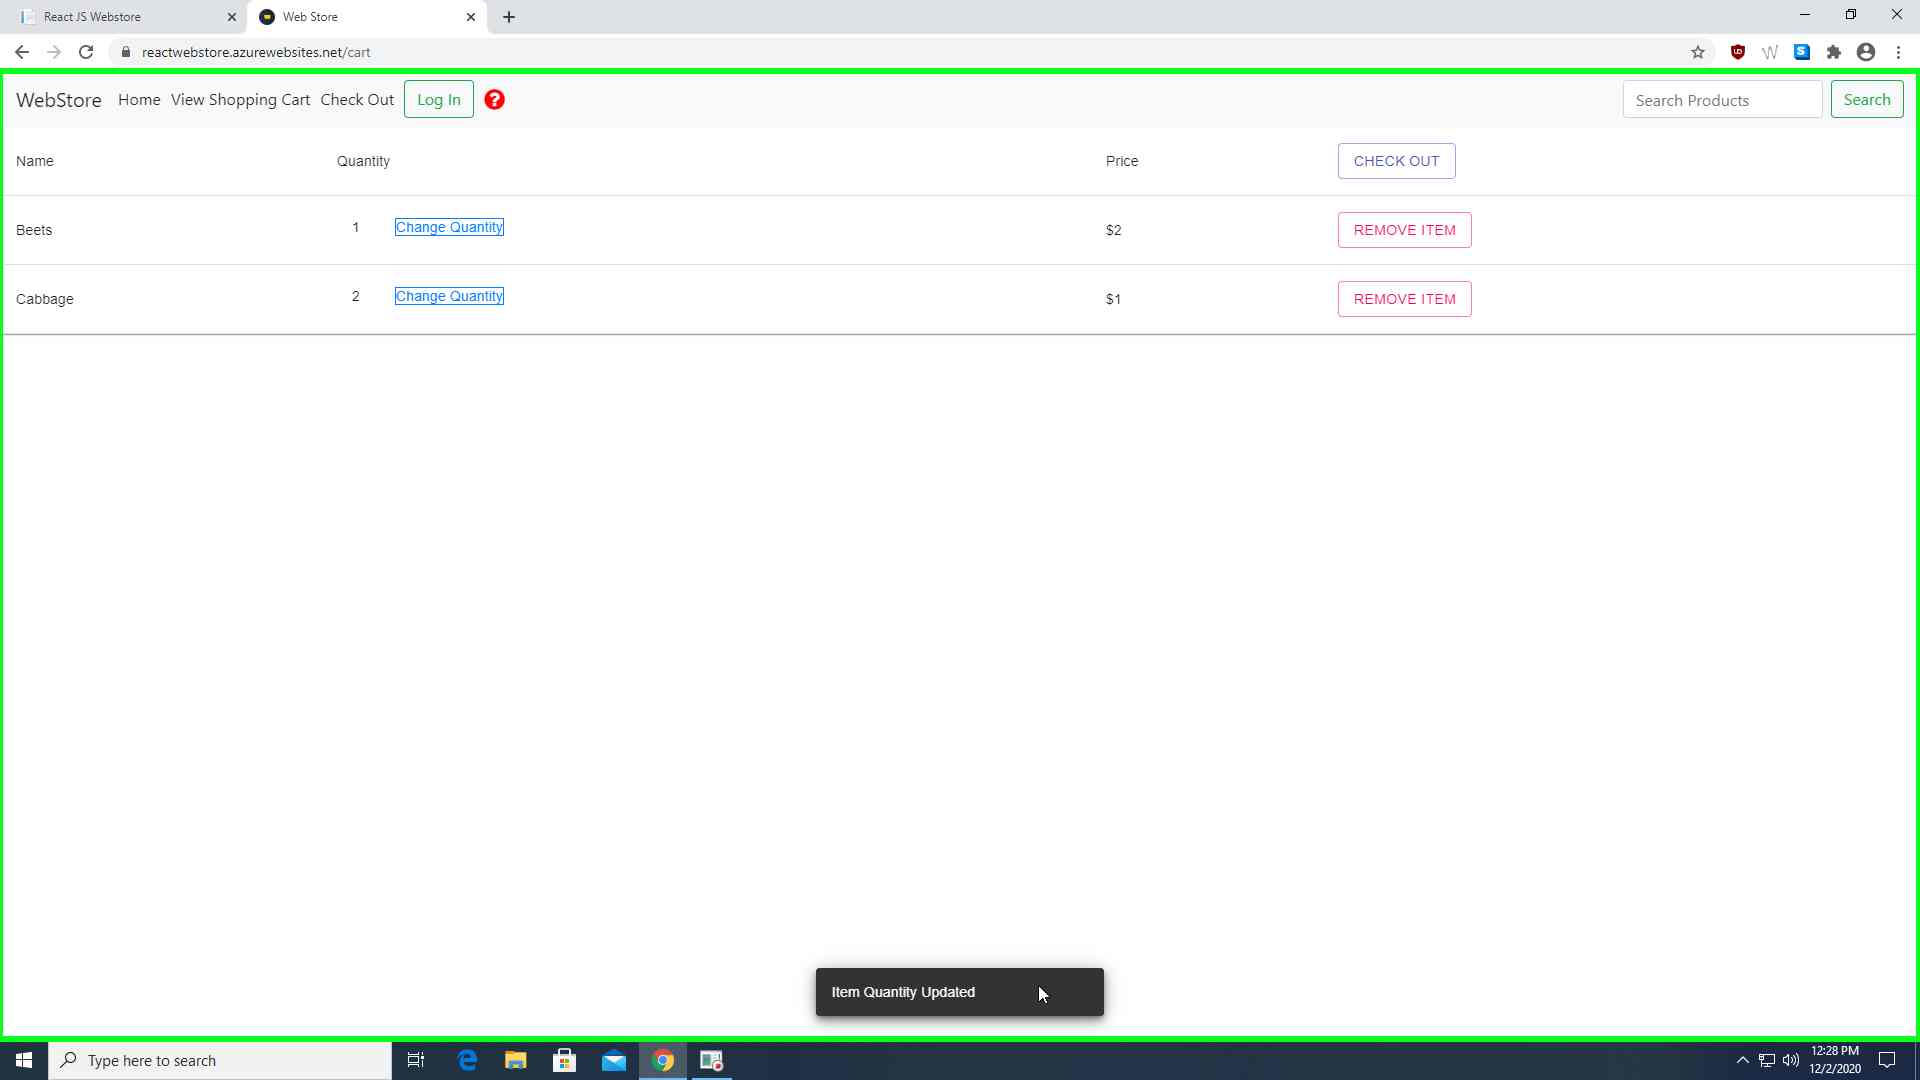Switch to the React JS Webstore tab
This screenshot has height=1080, width=1920.
pyautogui.click(x=124, y=17)
